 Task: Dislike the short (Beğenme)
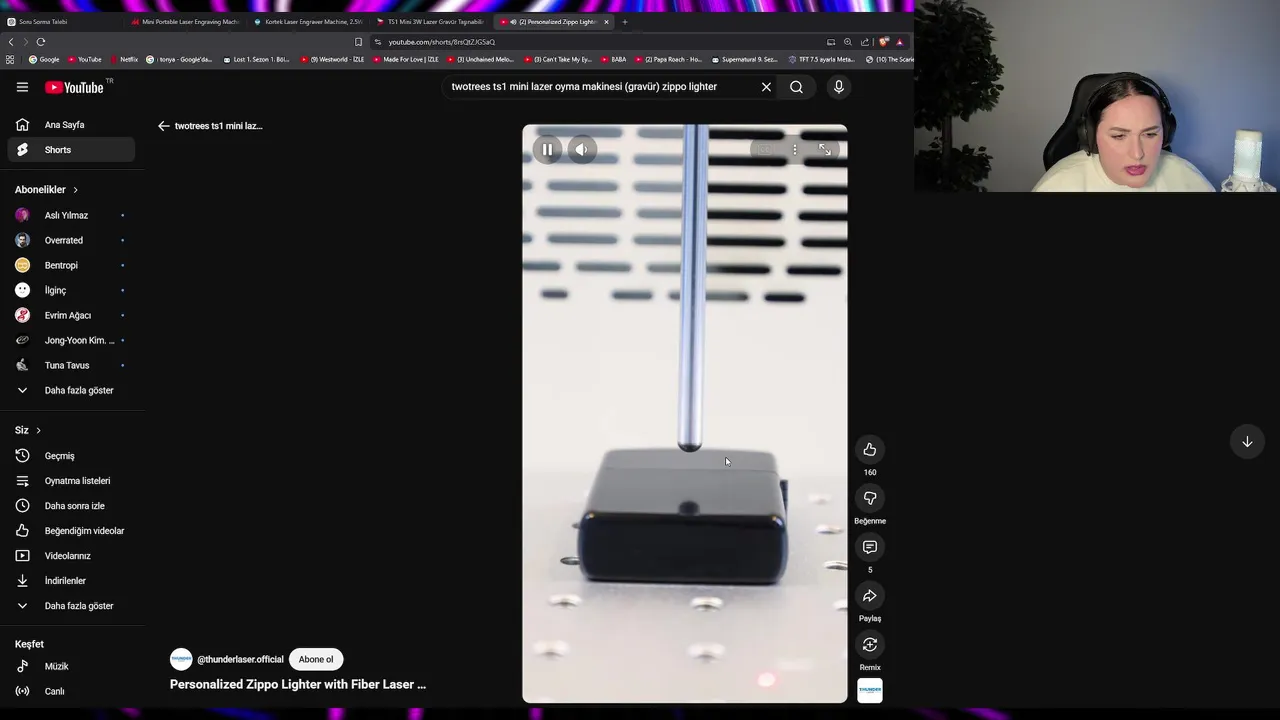[870, 498]
